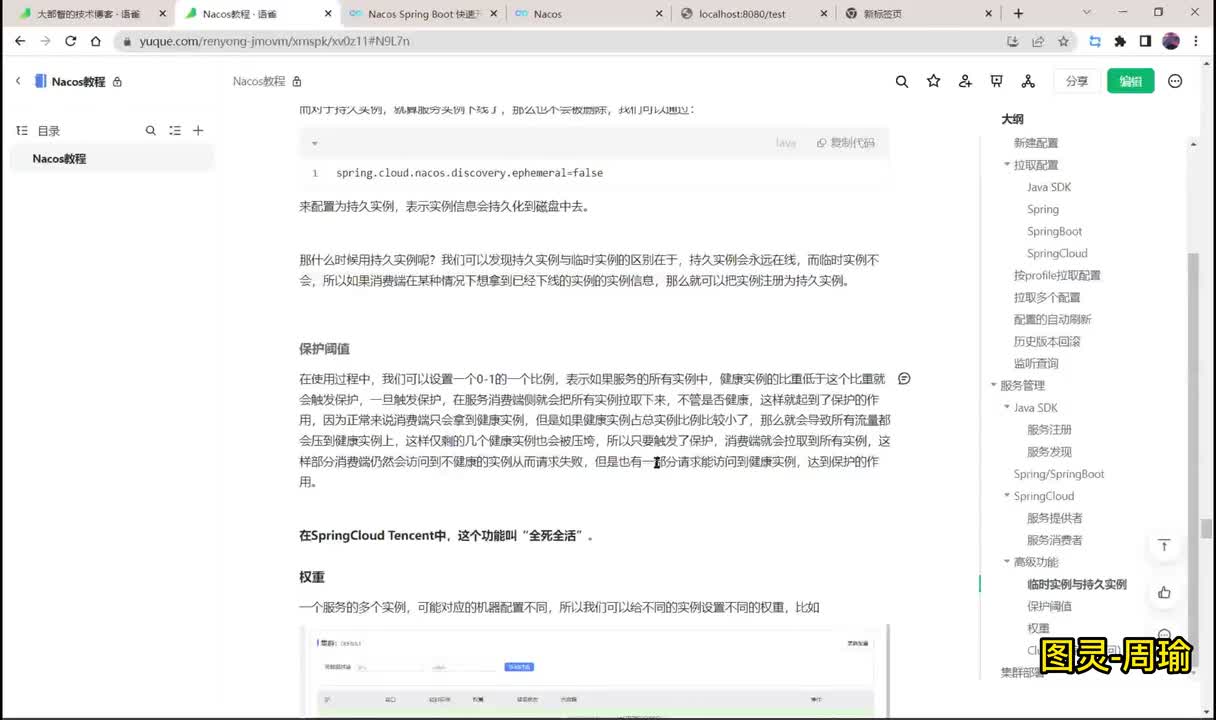
Task: Jump back to top of document
Action: coord(1164,545)
